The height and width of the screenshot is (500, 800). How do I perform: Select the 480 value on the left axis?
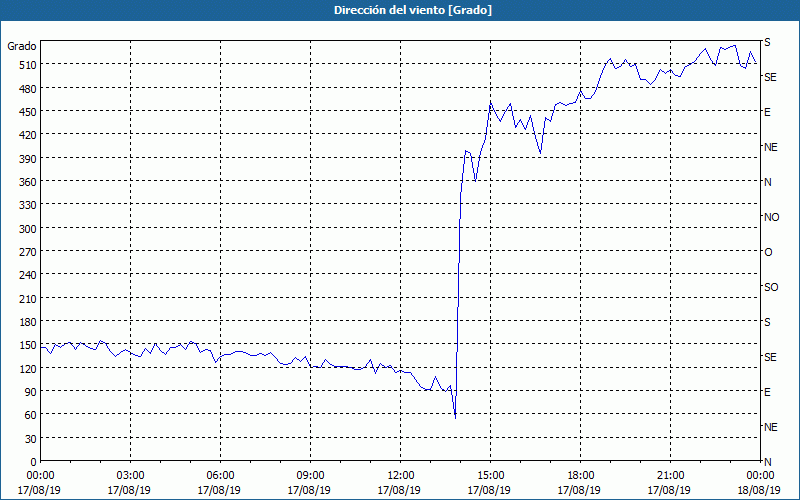pos(29,88)
